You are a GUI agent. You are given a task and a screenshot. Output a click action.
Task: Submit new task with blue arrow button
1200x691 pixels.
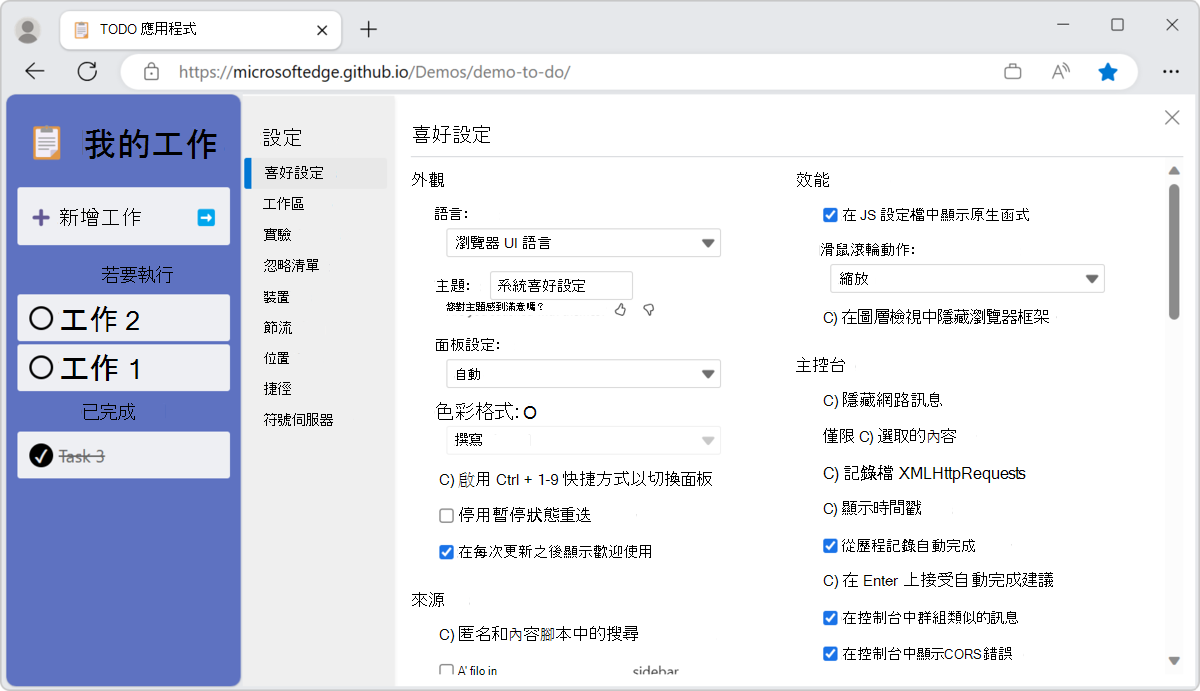pos(206,217)
